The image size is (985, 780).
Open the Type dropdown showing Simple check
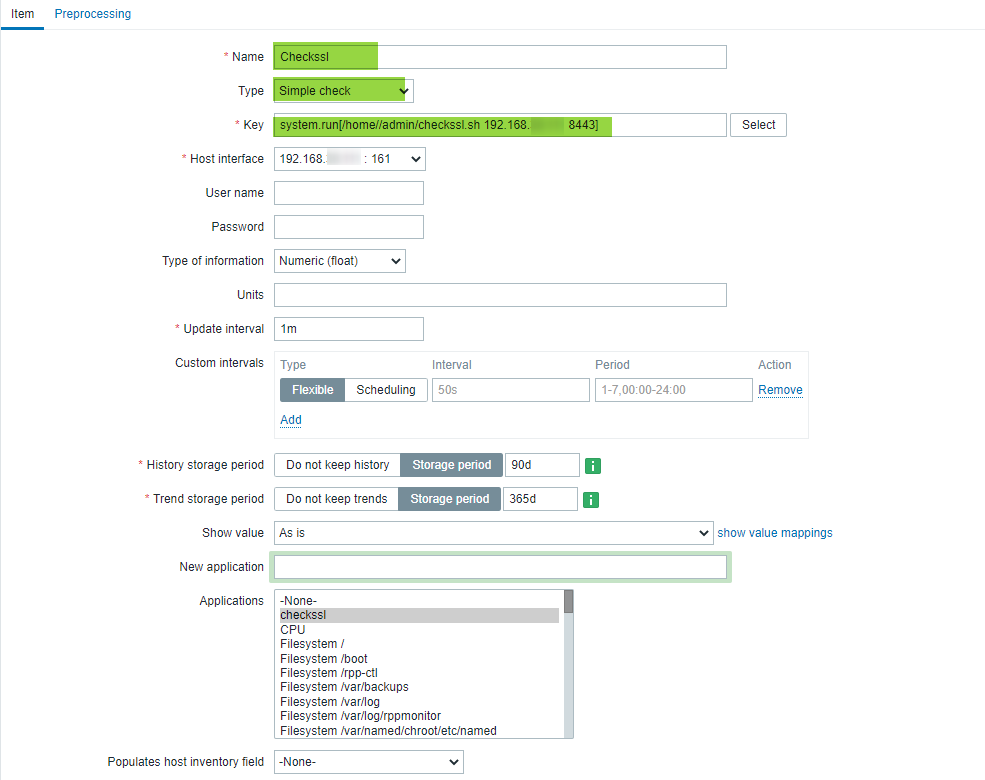pyautogui.click(x=343, y=91)
